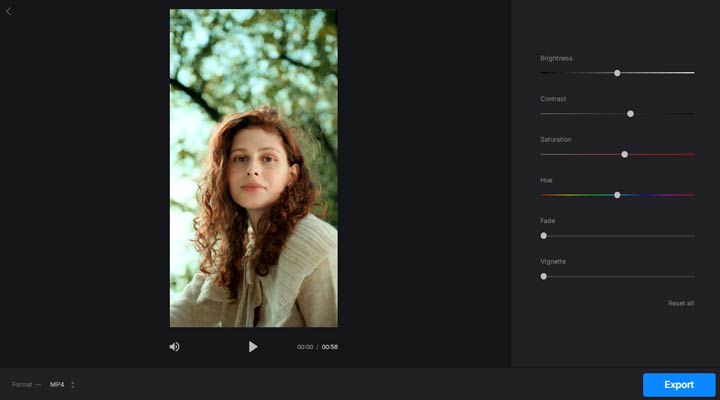Click the Brightness label
720x400 pixels.
556,58
